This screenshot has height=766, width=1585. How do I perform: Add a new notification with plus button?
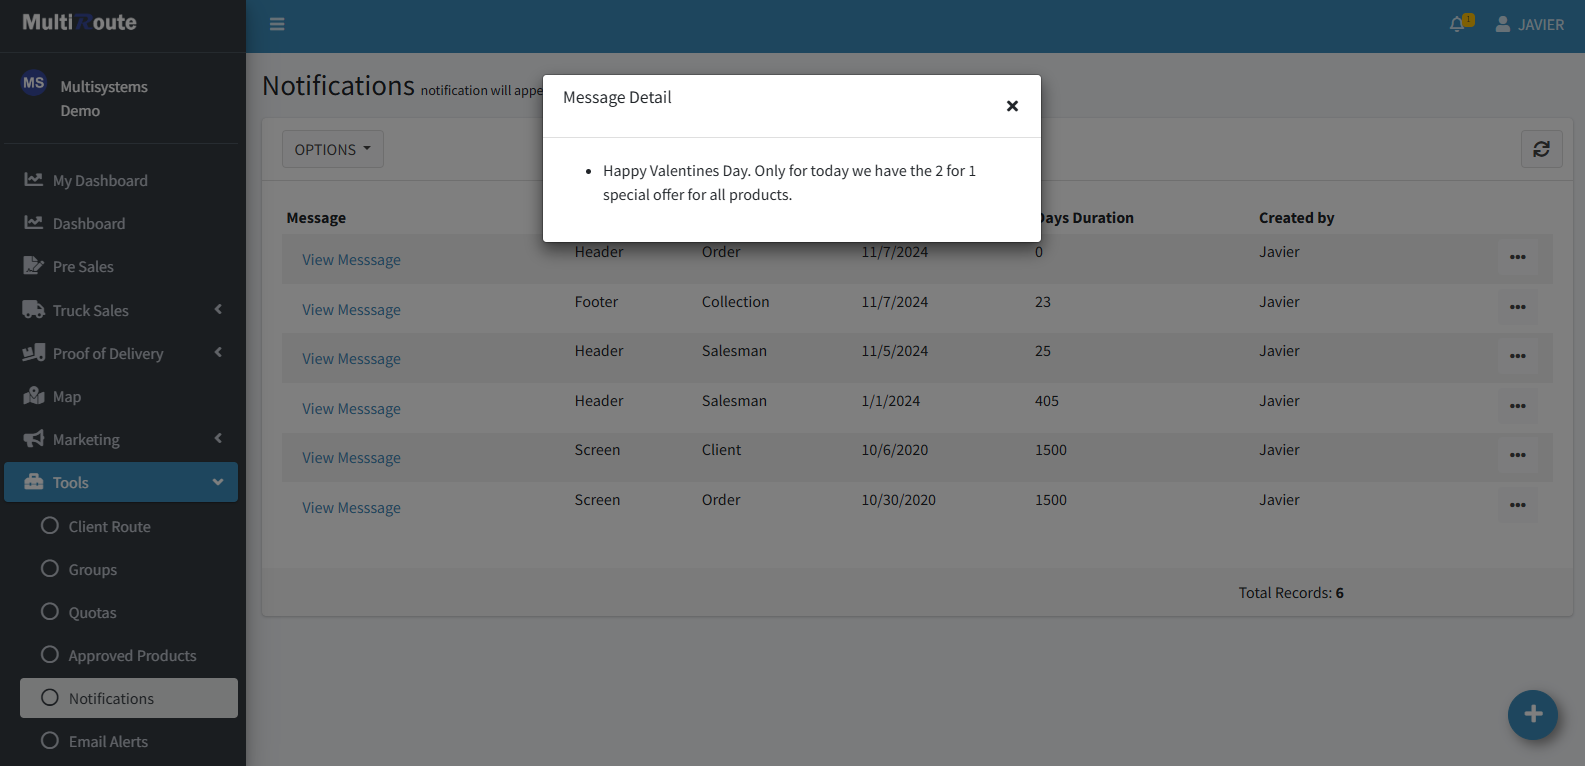pos(1532,715)
